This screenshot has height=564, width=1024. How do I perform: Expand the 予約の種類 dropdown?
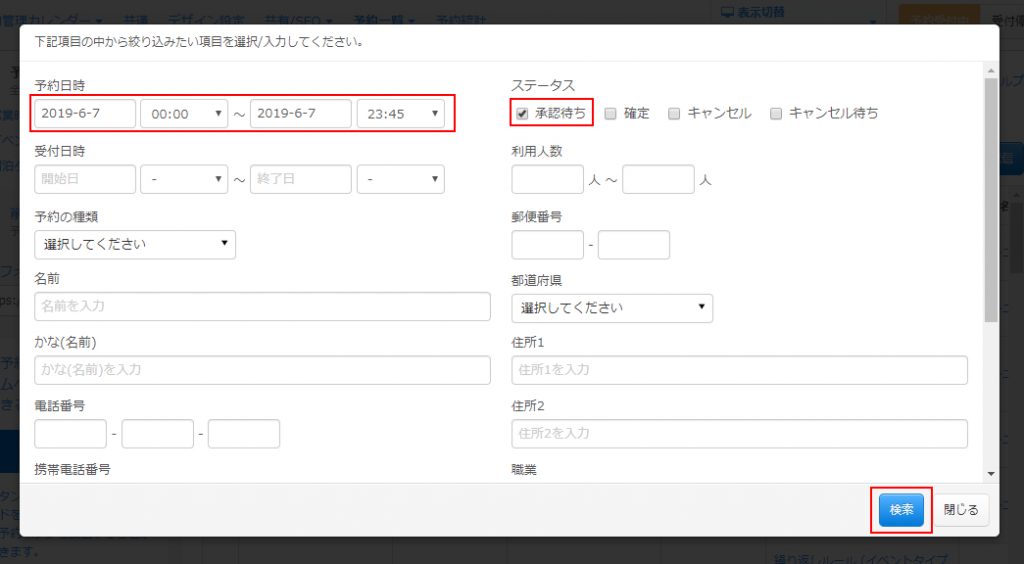pos(135,244)
